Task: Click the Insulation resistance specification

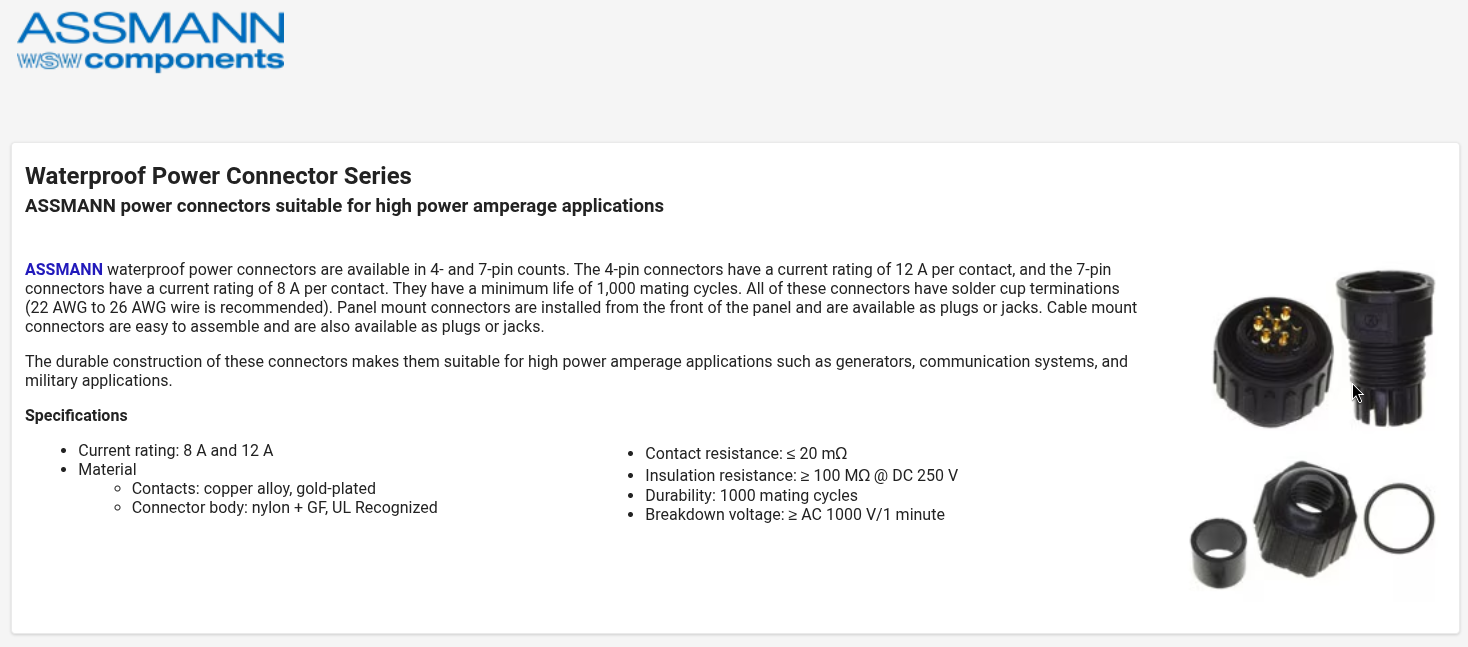Action: (x=801, y=475)
